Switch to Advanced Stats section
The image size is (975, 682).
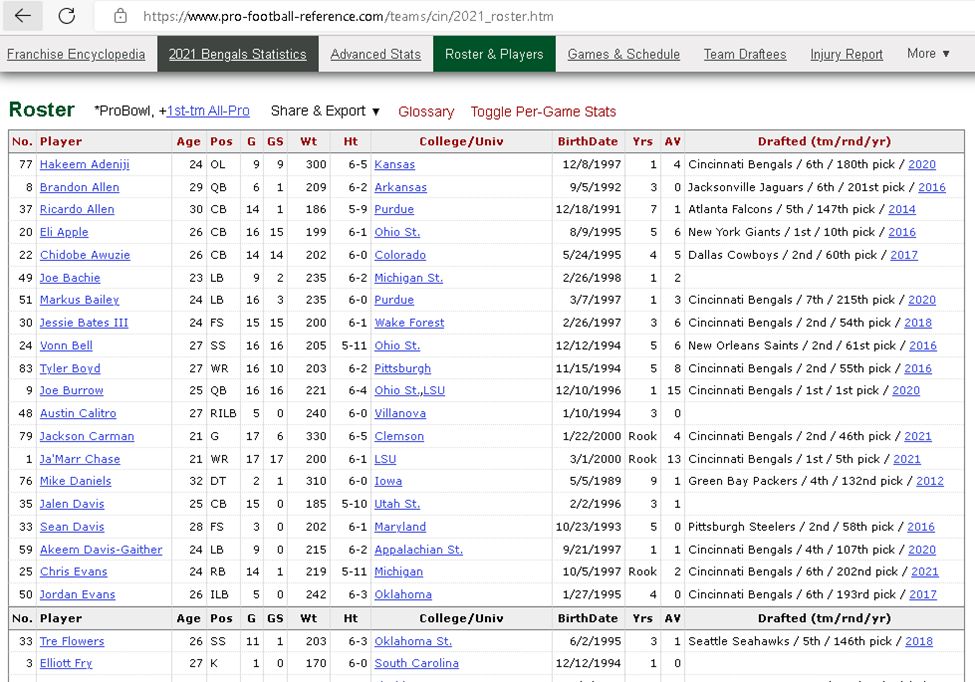click(375, 54)
